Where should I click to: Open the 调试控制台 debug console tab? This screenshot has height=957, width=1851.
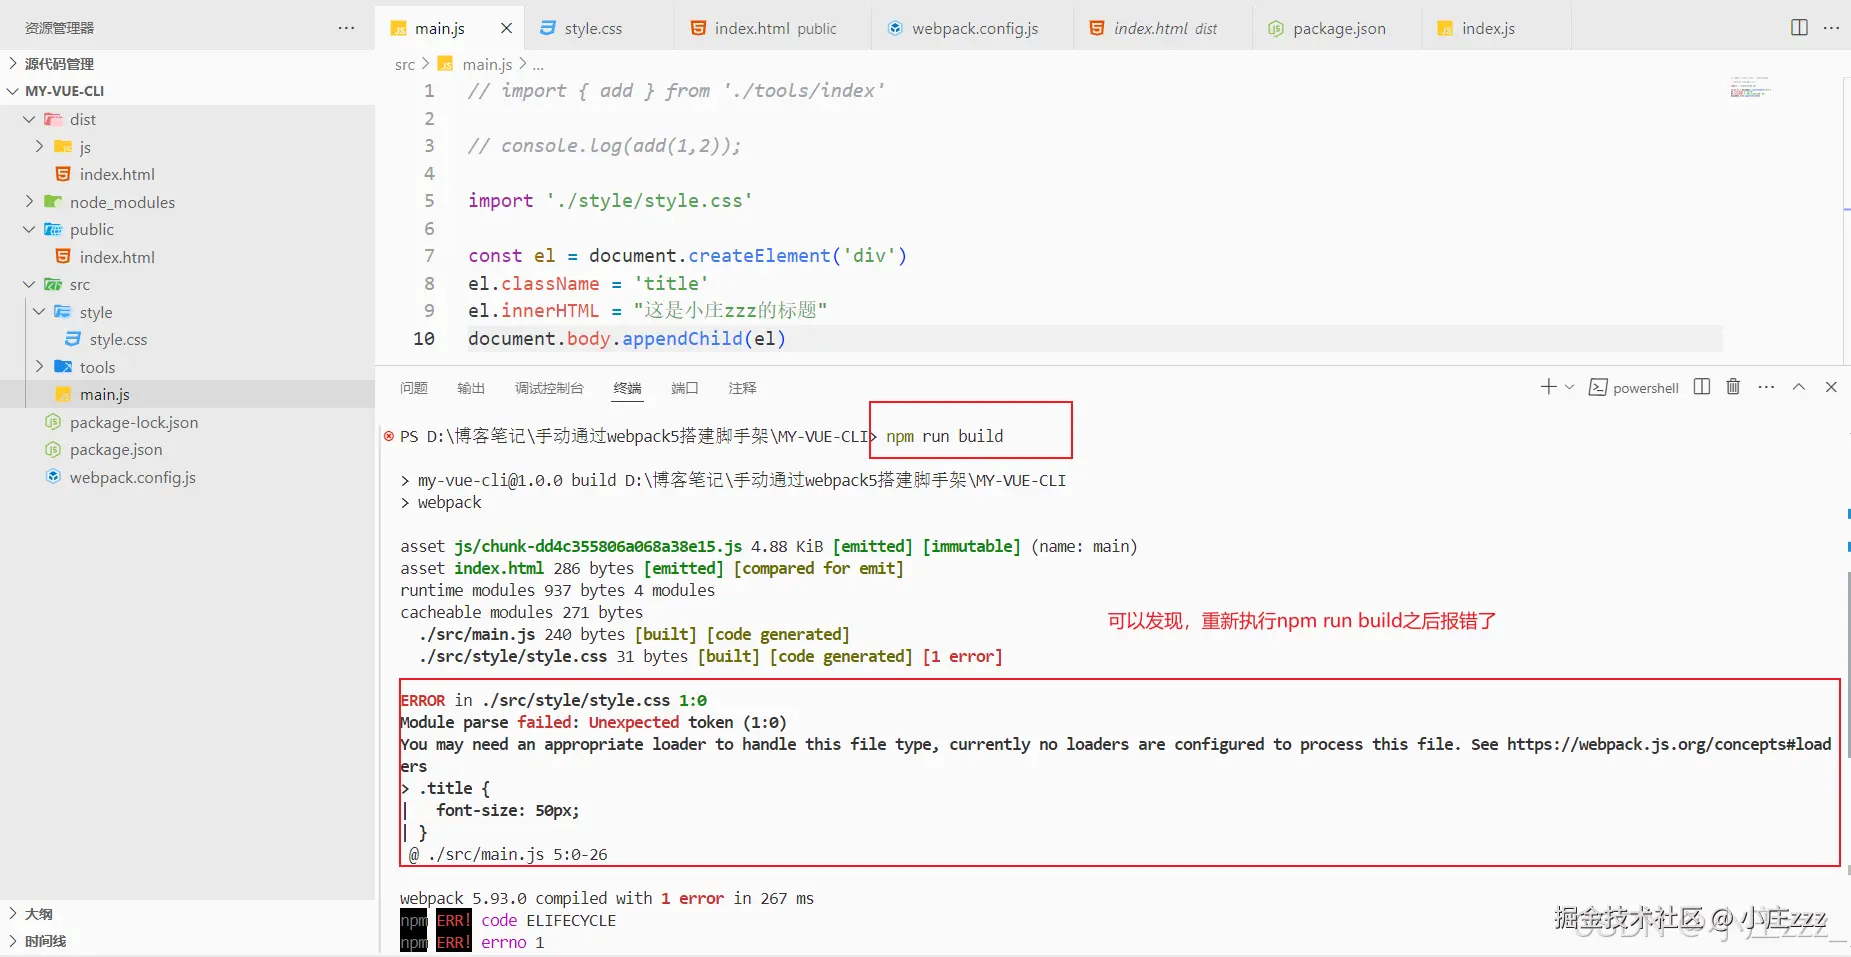tap(549, 388)
